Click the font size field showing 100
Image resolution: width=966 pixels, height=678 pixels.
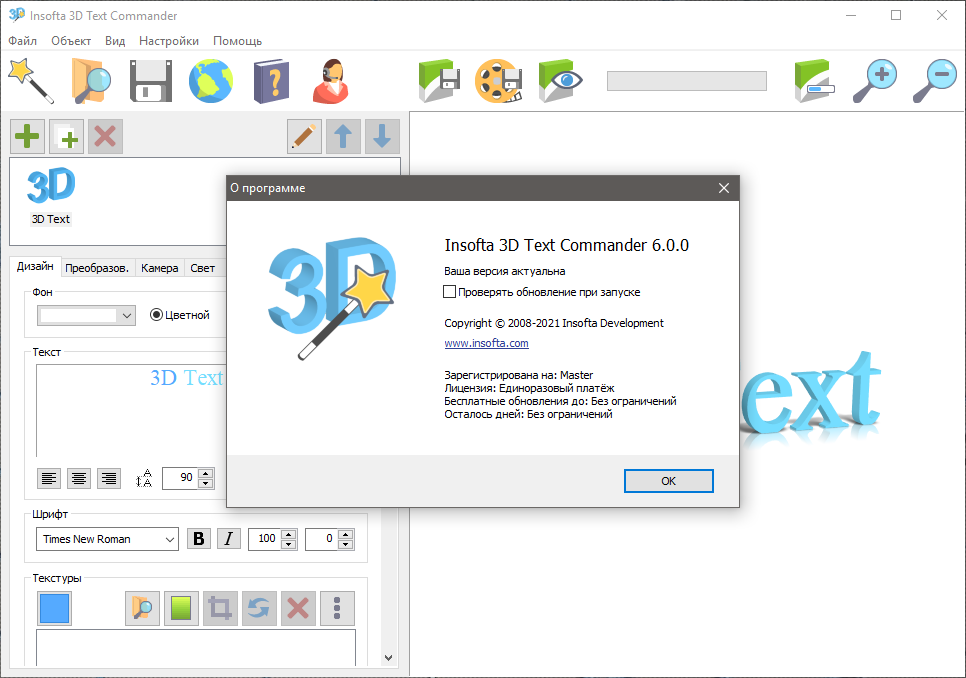(264, 539)
